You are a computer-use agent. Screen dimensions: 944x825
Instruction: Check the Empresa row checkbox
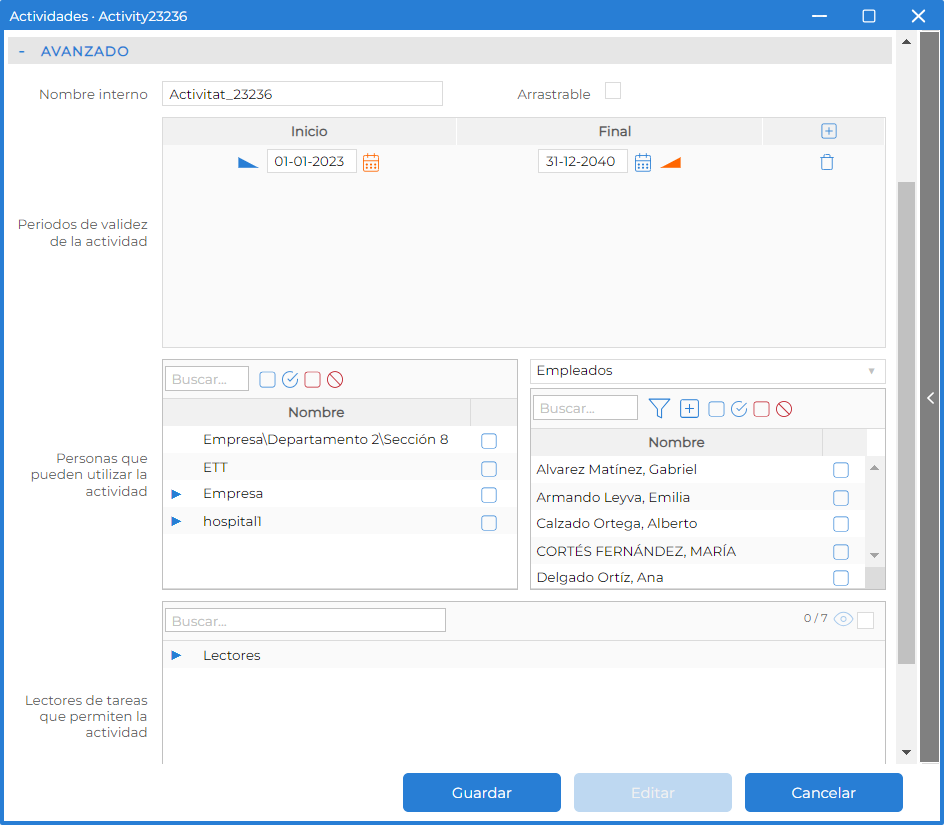pyautogui.click(x=489, y=495)
